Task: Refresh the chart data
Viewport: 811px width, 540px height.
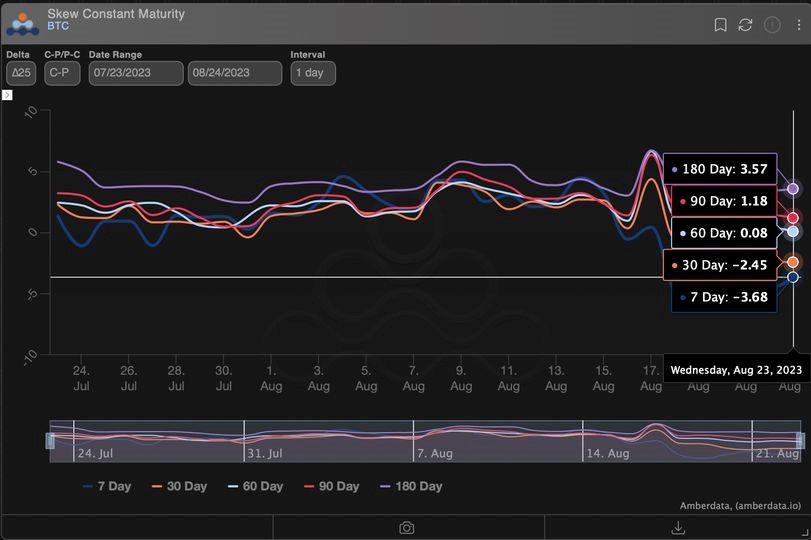Action: pyautogui.click(x=746, y=25)
